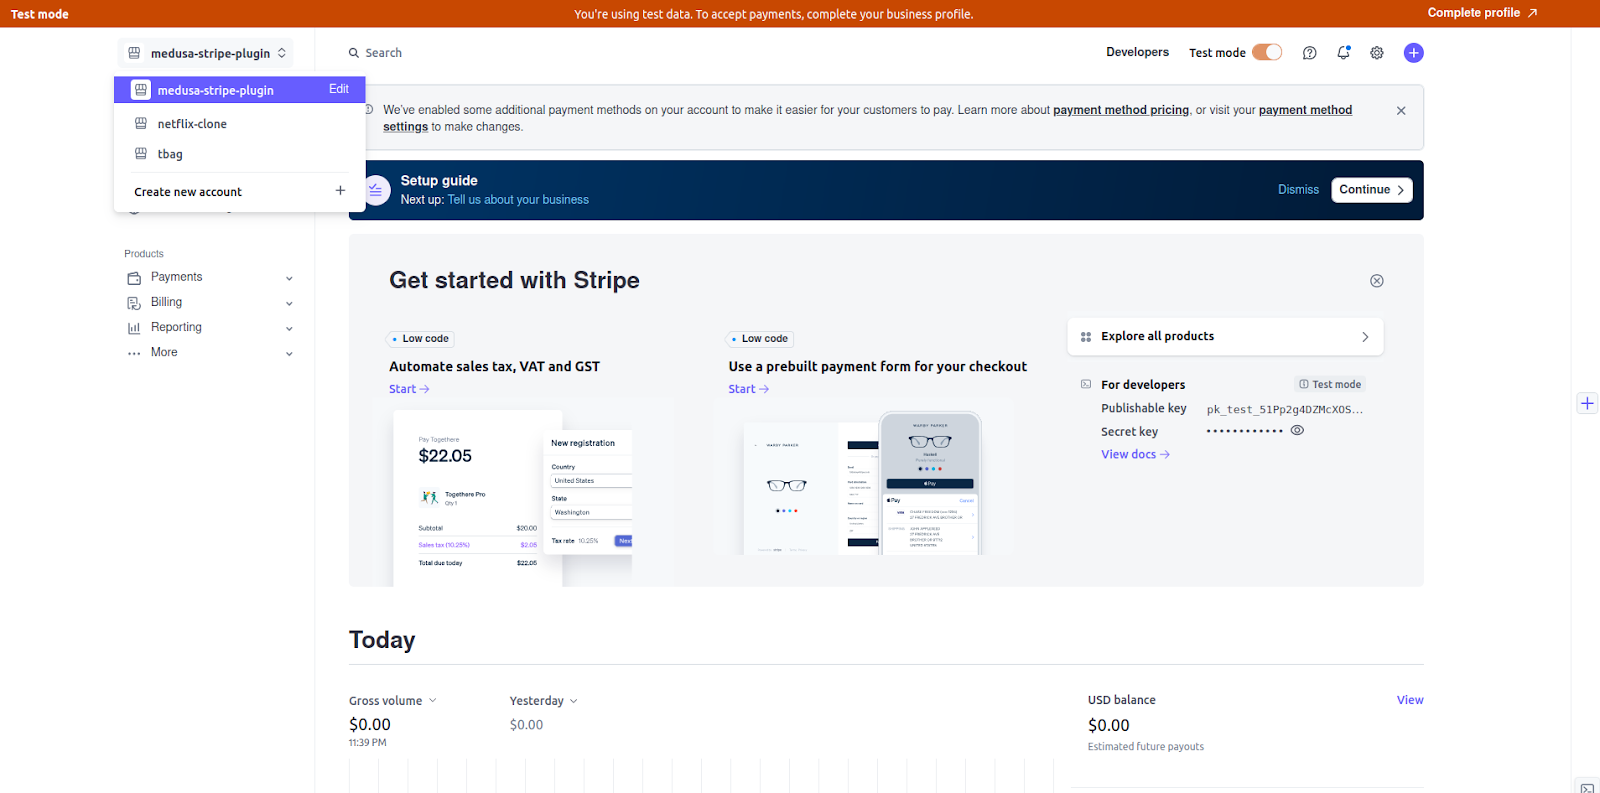Click the purple plus create button

pos(1413,53)
